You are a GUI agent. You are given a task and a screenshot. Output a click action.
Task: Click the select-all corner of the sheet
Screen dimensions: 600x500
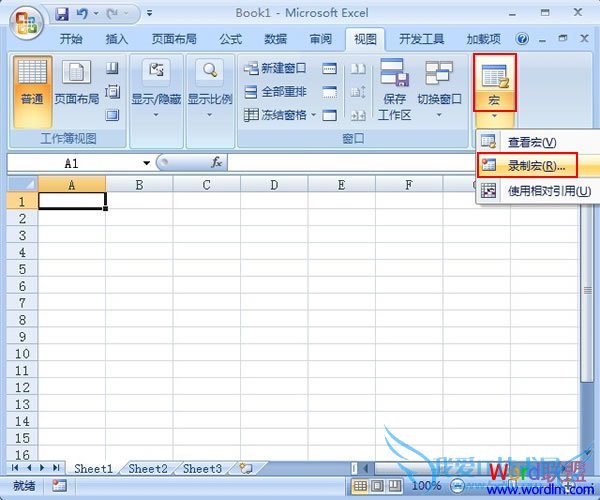[x=22, y=185]
